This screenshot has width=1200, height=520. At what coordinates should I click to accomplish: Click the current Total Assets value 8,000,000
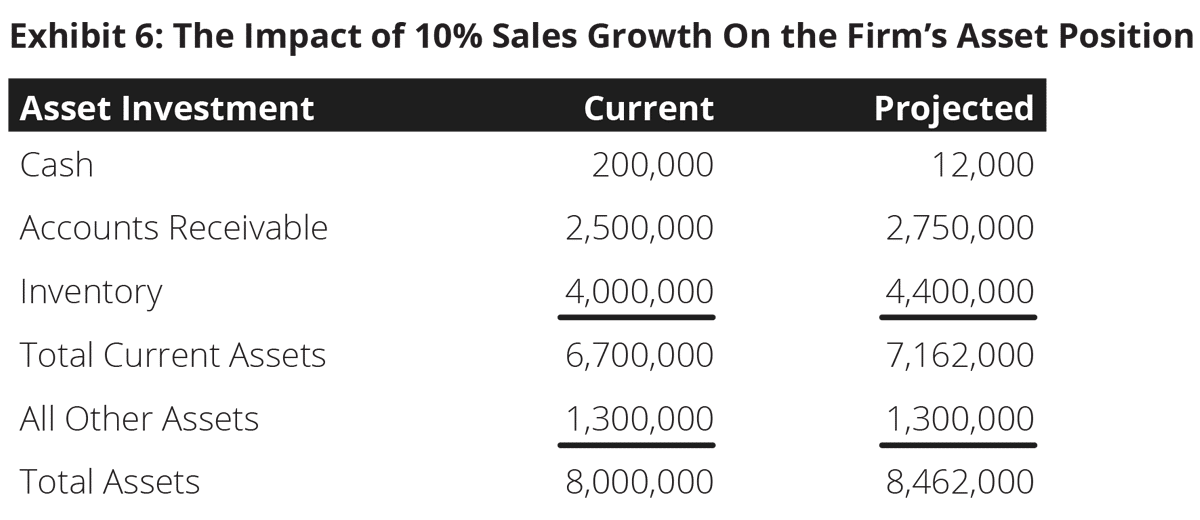pos(640,482)
